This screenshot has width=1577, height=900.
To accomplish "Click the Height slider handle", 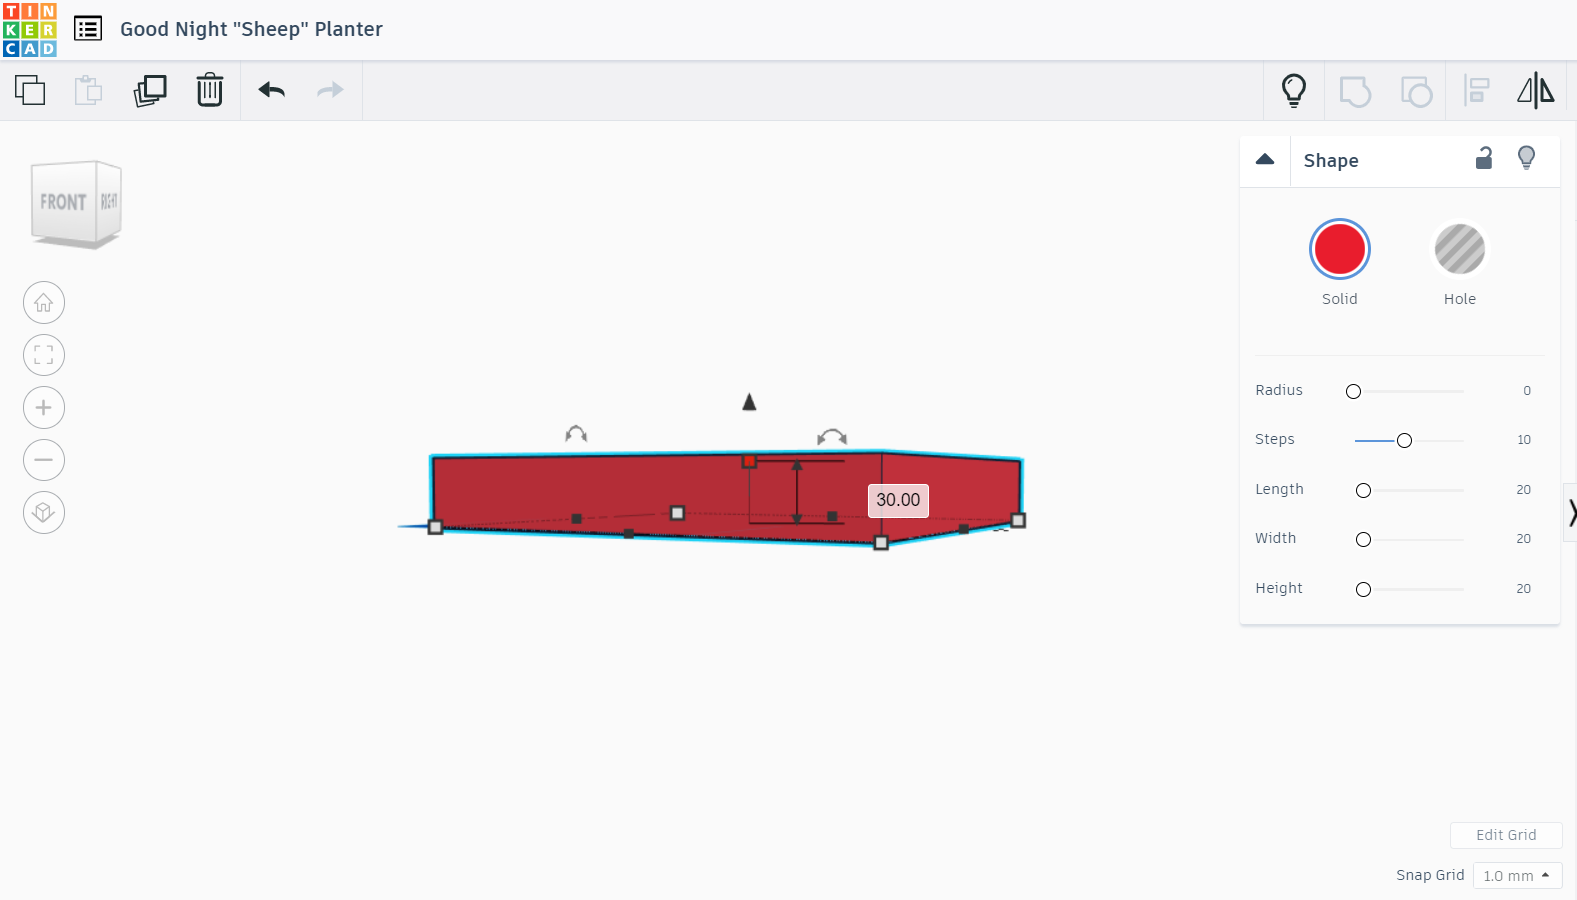I will pos(1364,590).
